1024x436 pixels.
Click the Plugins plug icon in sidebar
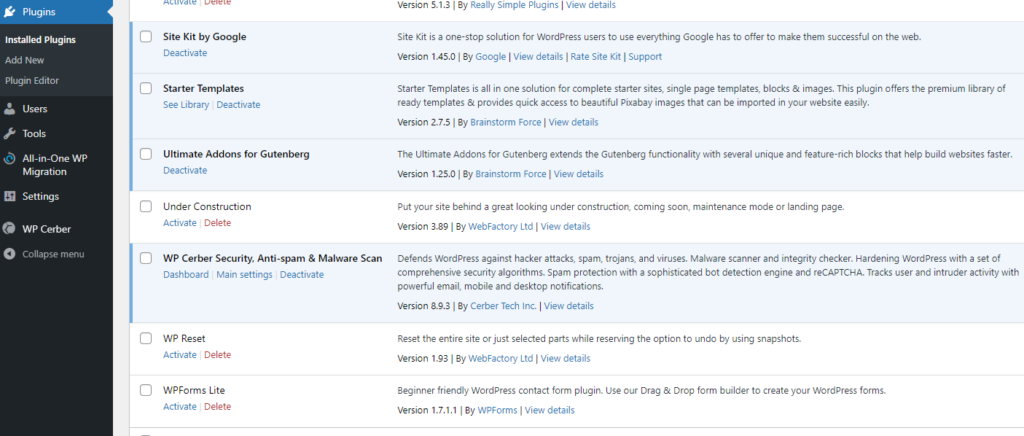coord(10,12)
